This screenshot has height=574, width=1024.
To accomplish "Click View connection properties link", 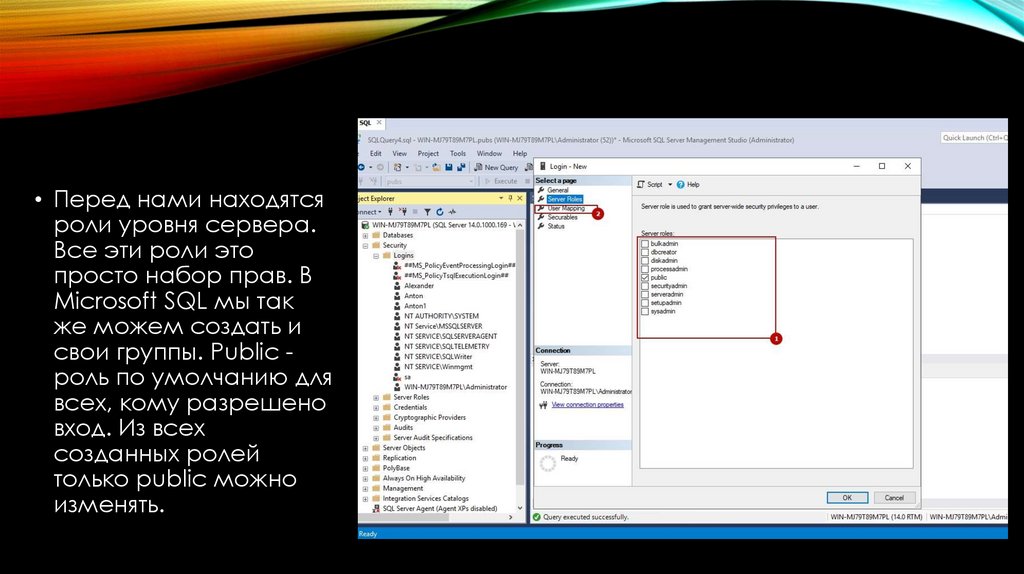I will tap(587, 405).
